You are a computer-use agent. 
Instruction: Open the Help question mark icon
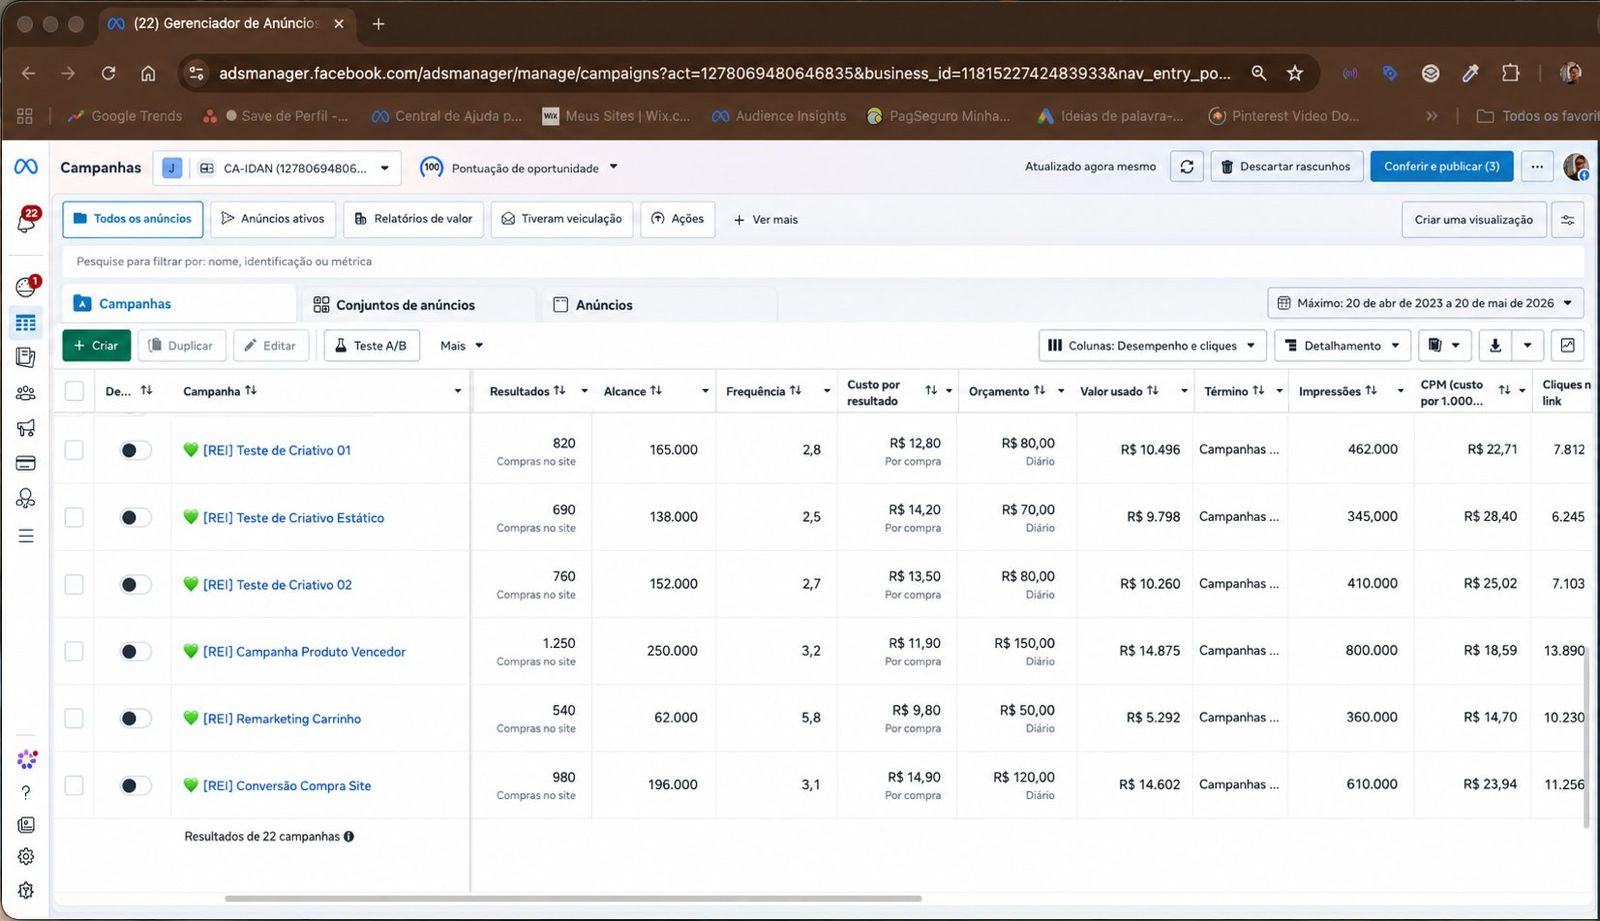(26, 792)
